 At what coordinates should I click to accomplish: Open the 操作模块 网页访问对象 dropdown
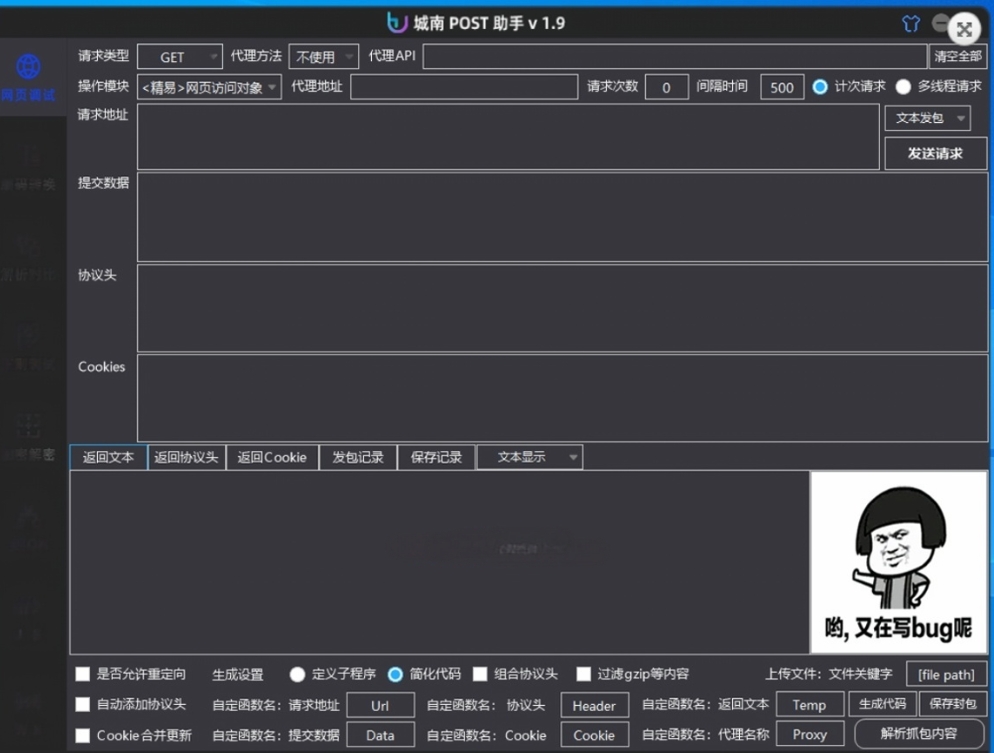pyautogui.click(x=209, y=88)
